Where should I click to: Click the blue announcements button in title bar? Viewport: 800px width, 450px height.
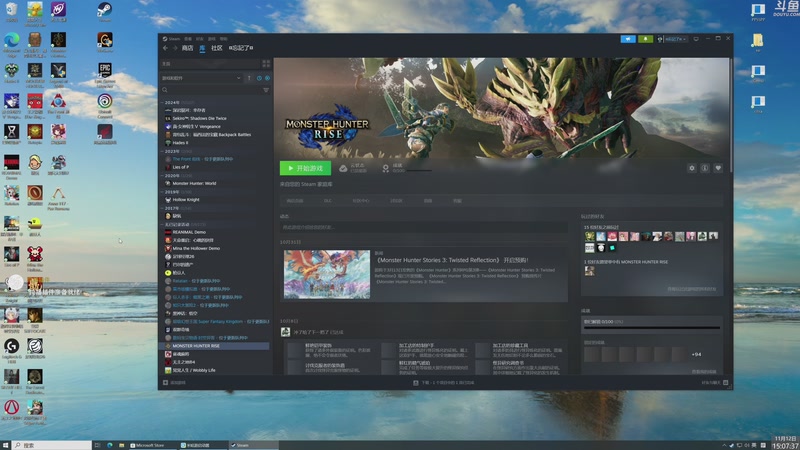click(x=628, y=39)
